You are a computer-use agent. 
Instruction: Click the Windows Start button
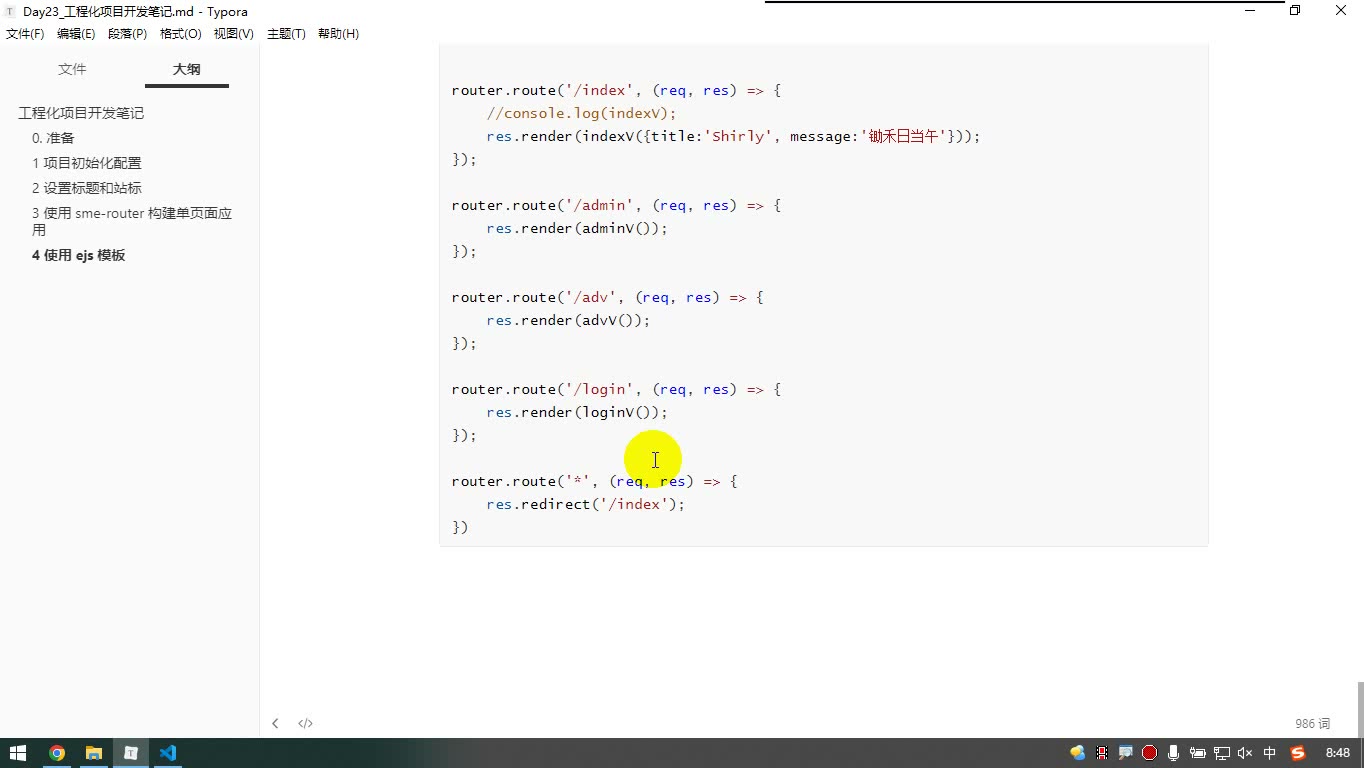click(x=18, y=753)
